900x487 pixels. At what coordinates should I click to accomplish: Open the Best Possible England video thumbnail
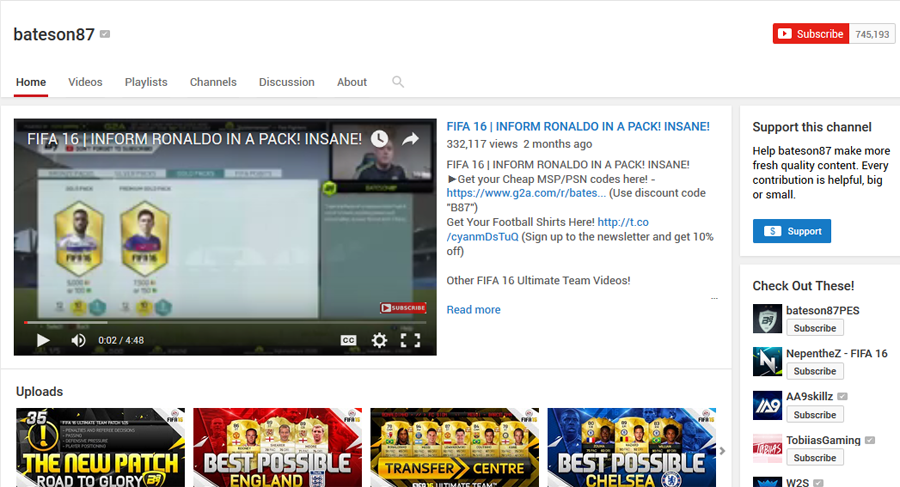click(x=277, y=447)
